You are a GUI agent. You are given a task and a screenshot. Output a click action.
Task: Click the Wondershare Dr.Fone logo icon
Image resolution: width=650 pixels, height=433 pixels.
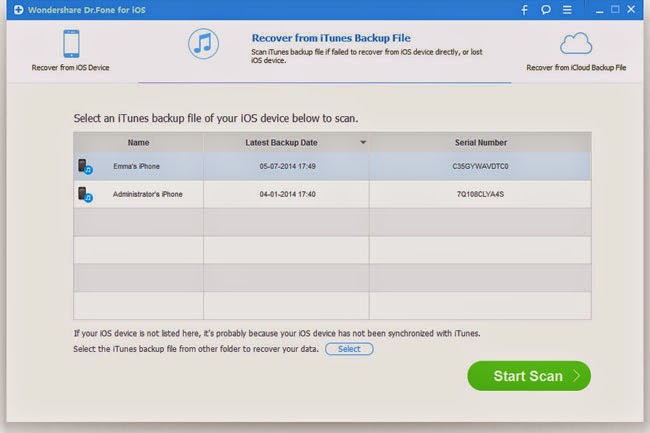(x=19, y=10)
